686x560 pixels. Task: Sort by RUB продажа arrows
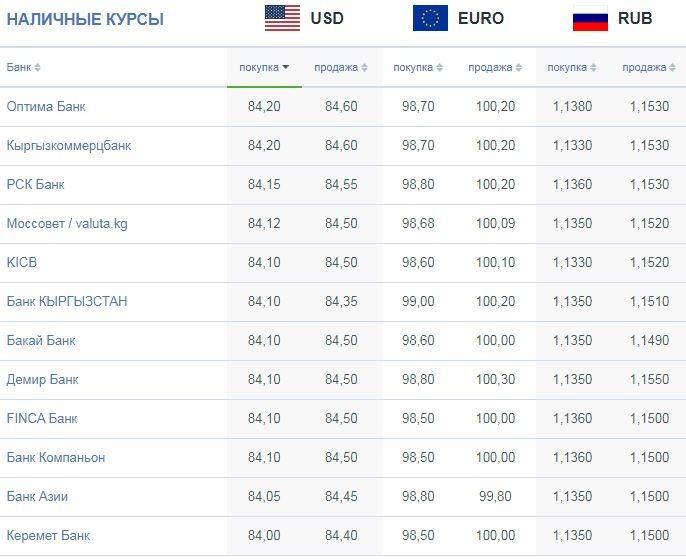pos(672,67)
